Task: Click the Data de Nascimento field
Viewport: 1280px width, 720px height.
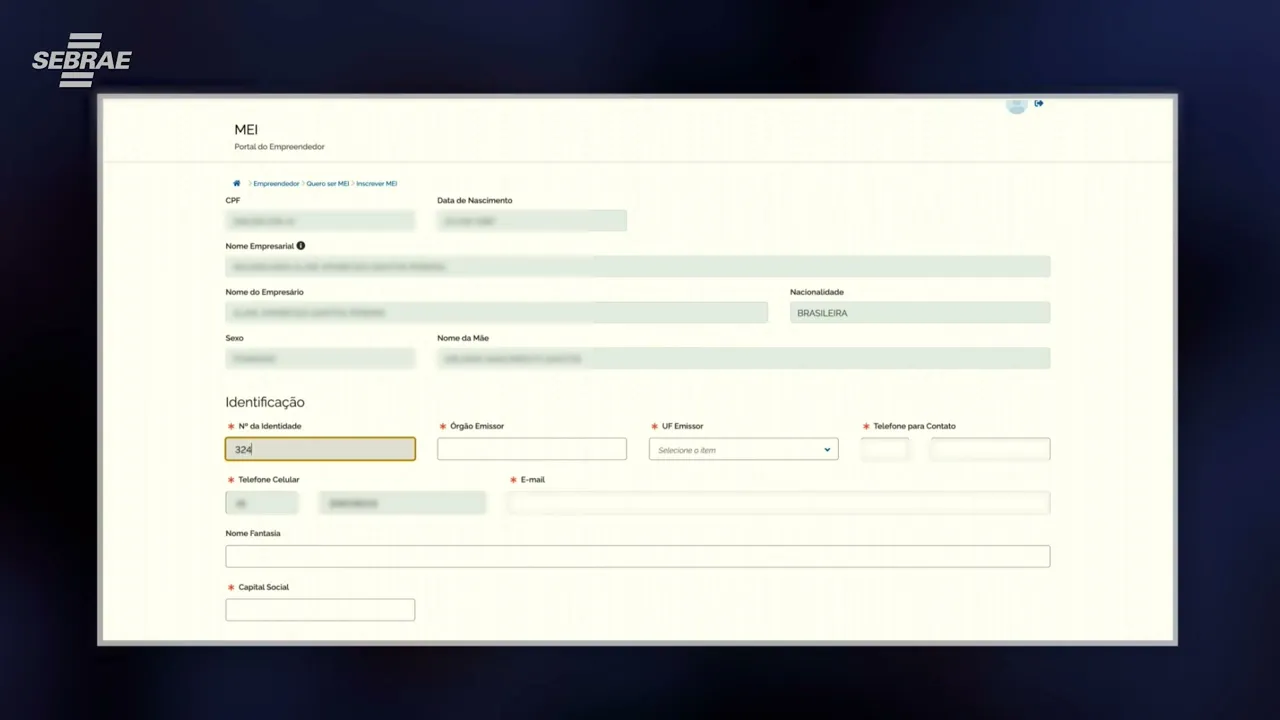Action: tap(532, 221)
